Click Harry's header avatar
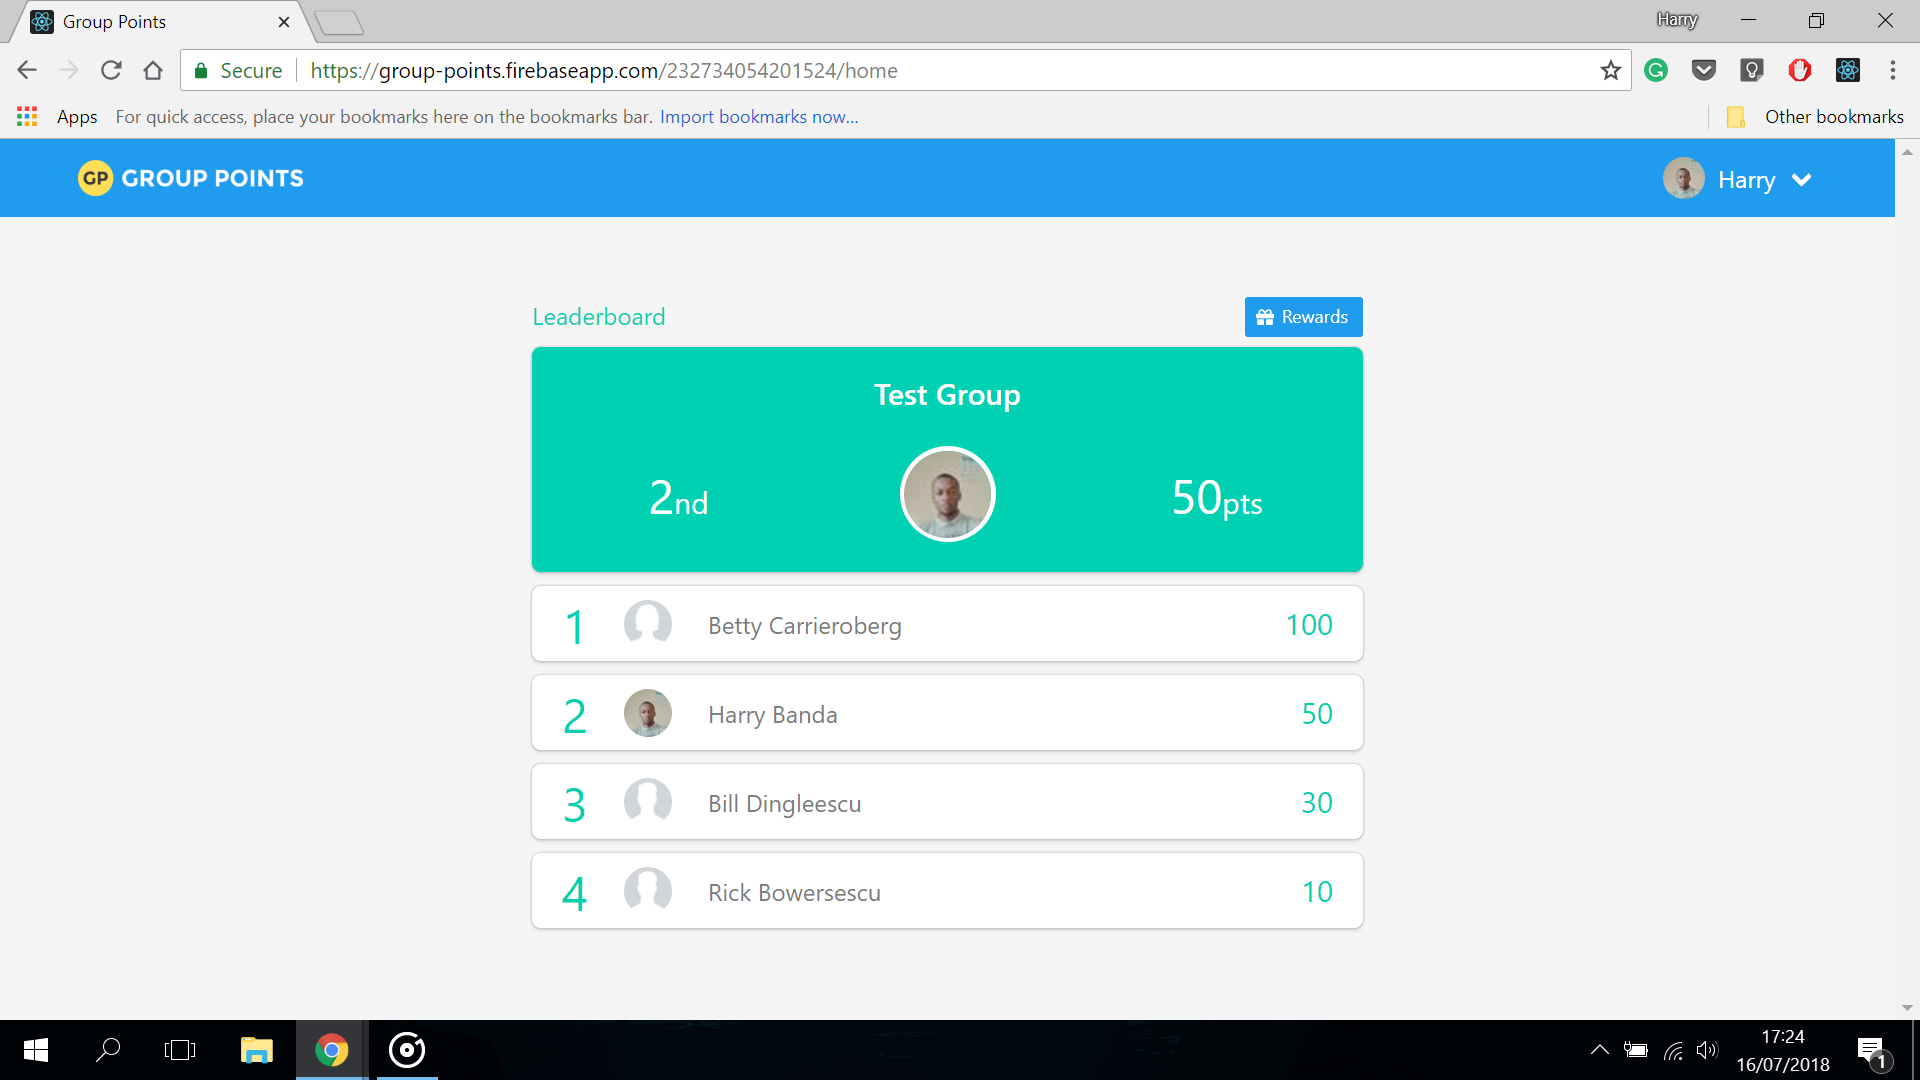 (x=1683, y=179)
